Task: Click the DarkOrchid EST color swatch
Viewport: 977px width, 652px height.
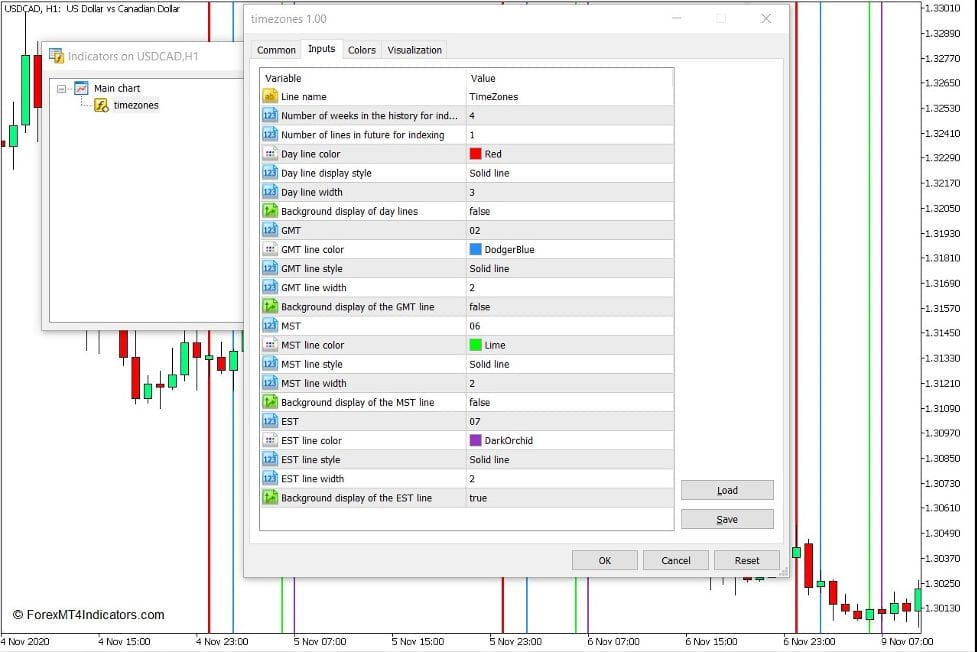Action: 476,440
